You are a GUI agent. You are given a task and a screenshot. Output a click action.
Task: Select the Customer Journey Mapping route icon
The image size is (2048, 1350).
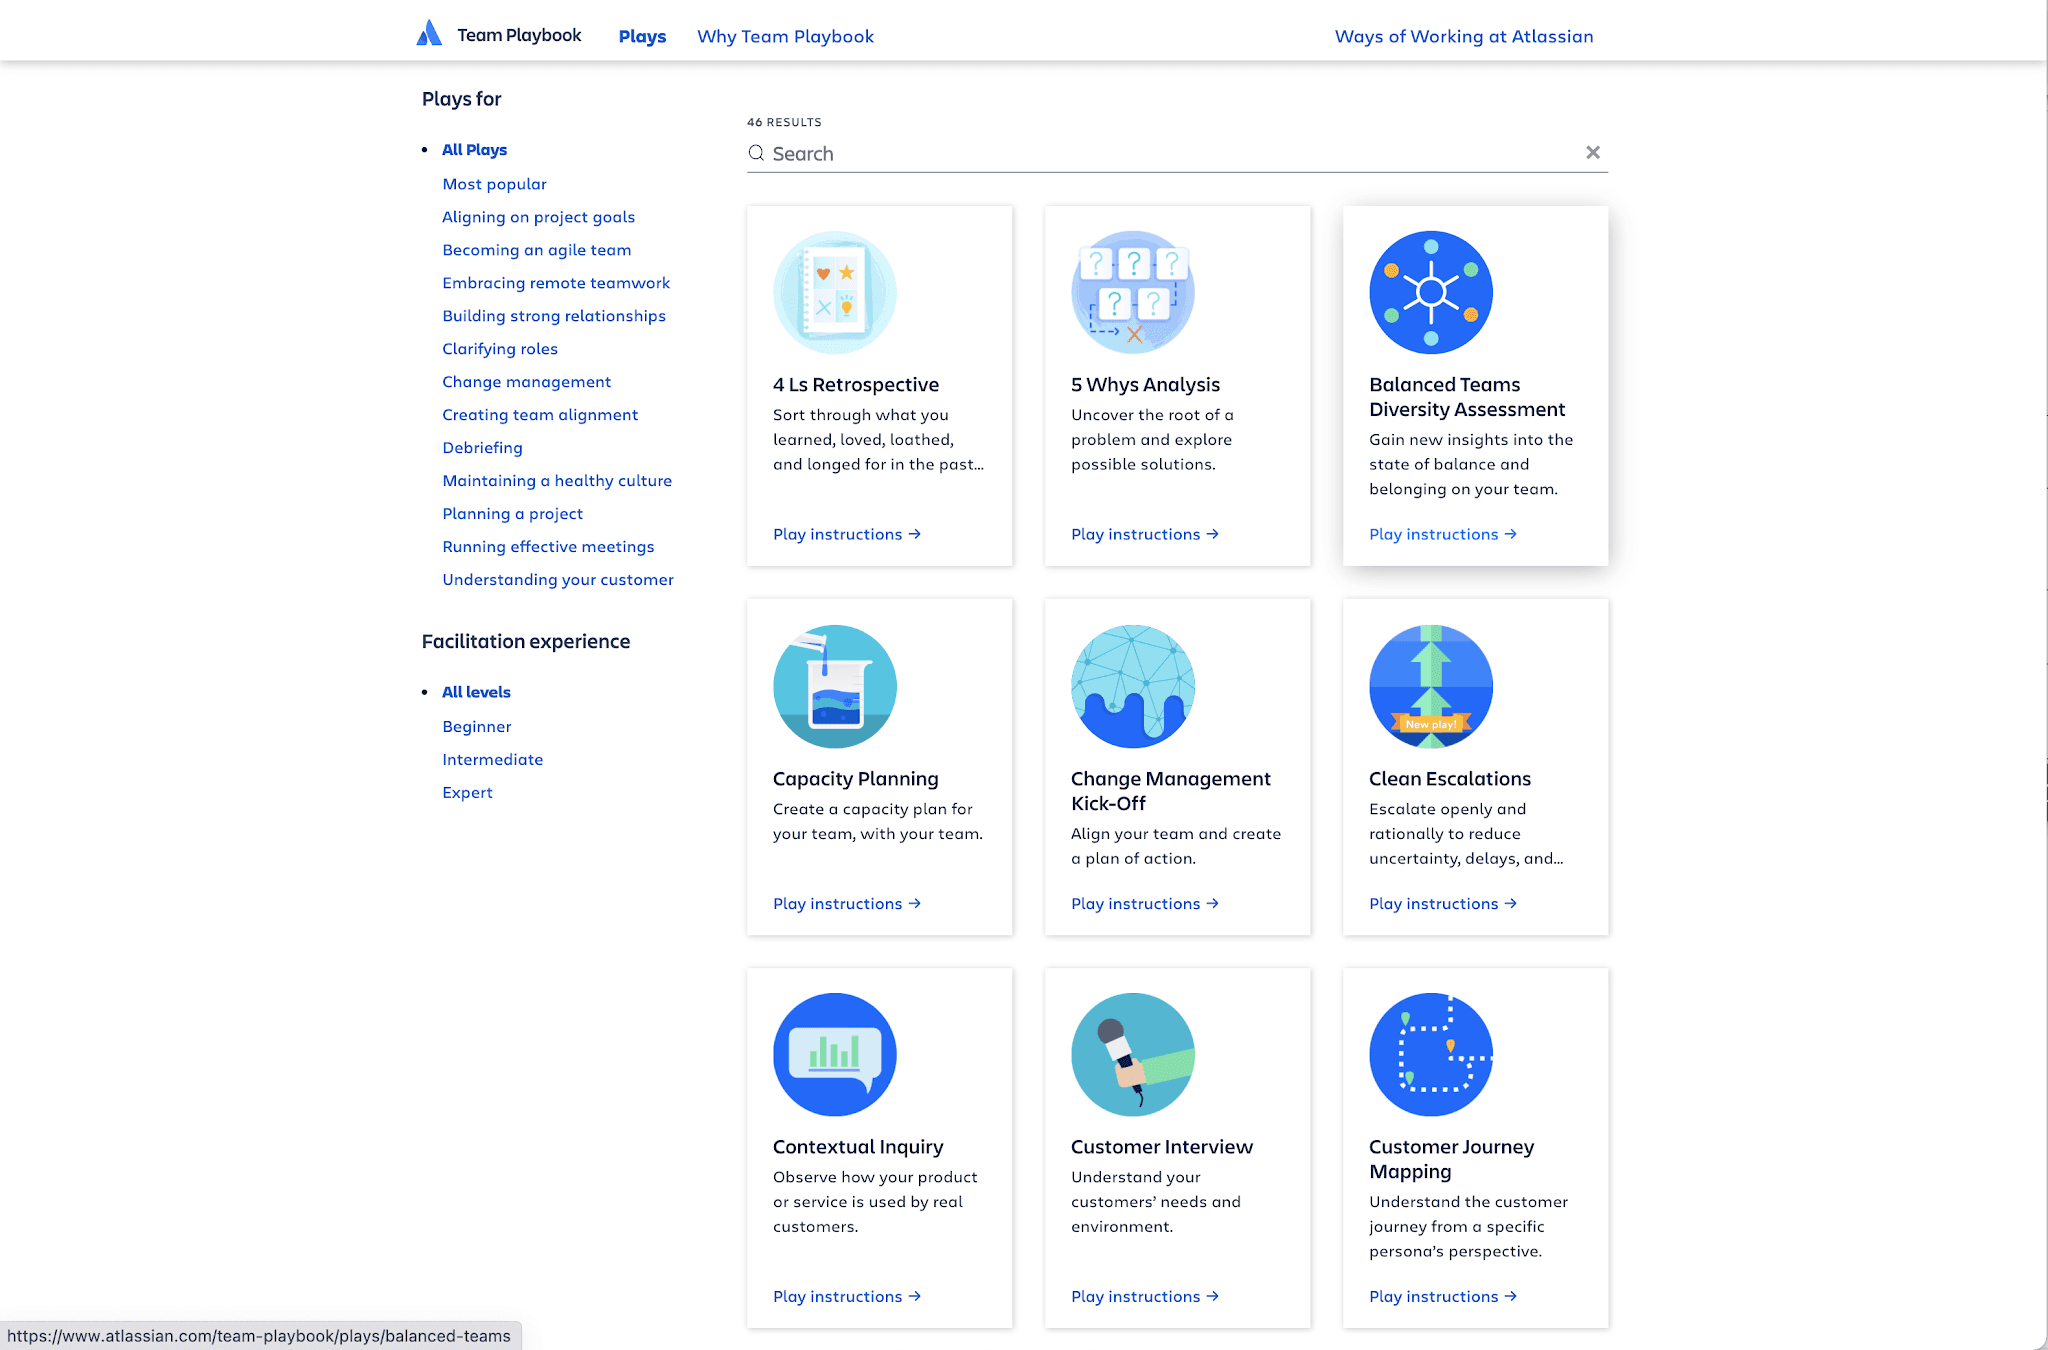coord(1430,1054)
